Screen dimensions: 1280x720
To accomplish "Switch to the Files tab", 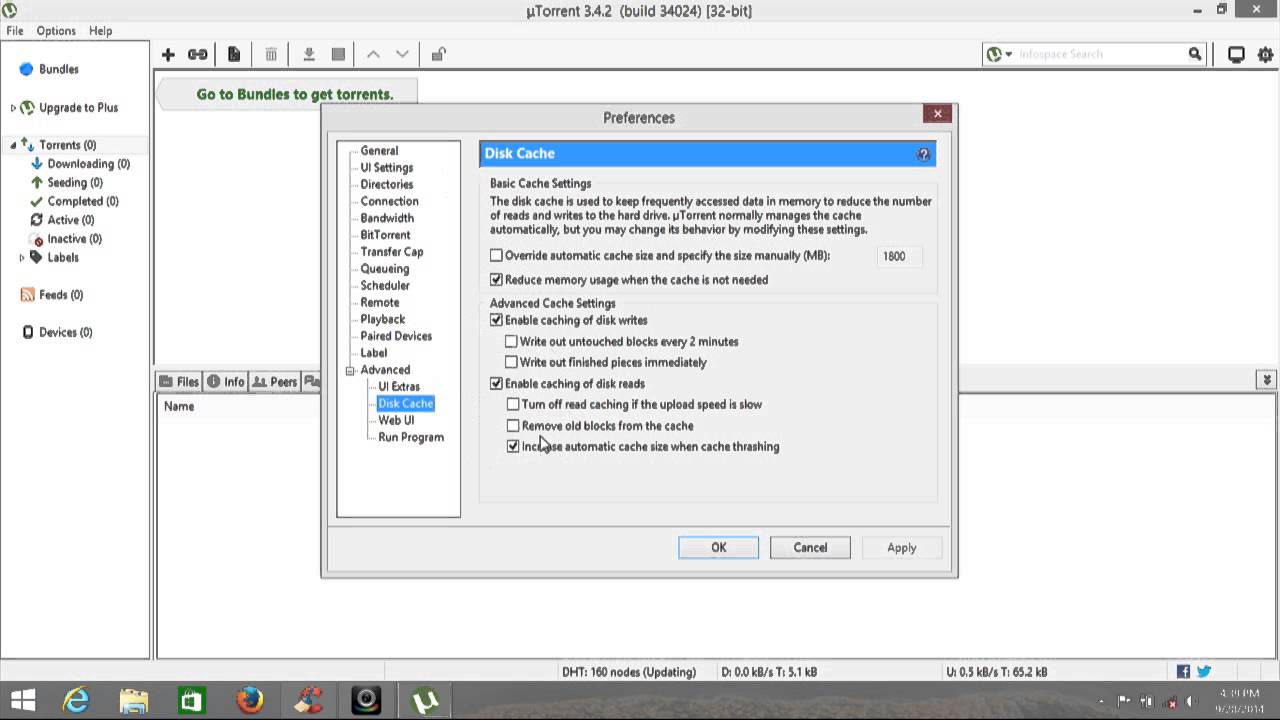I will click(x=179, y=382).
